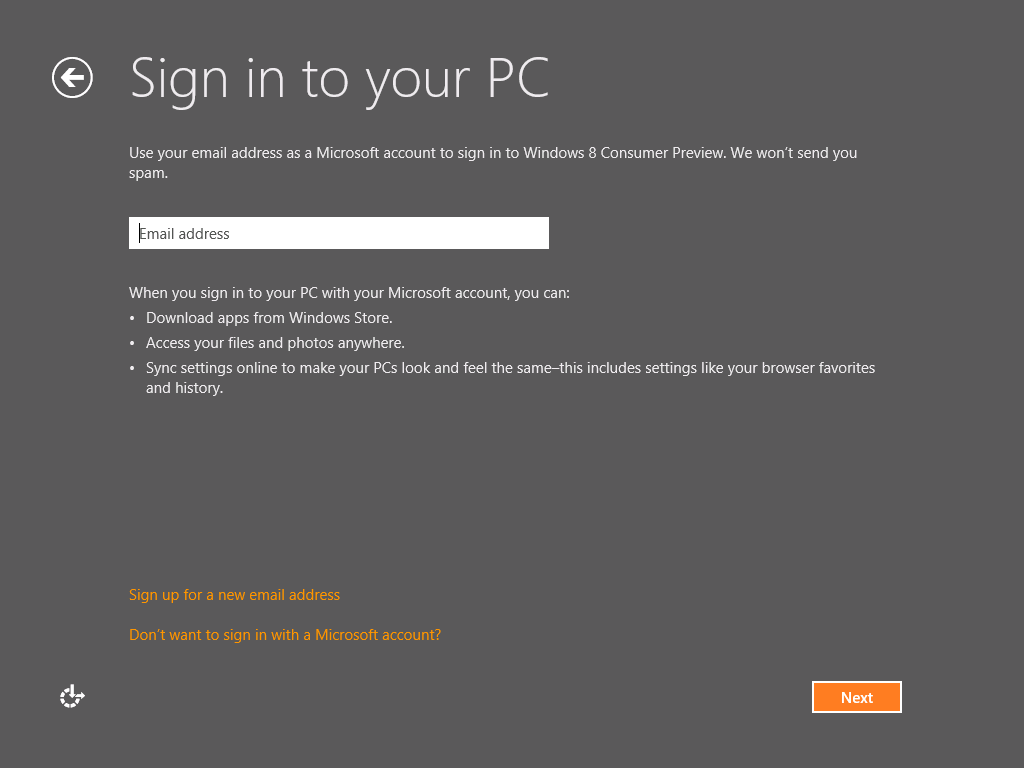Click the bullet dot before Download apps
Screen dimensions: 1024x768
[x=134, y=319]
